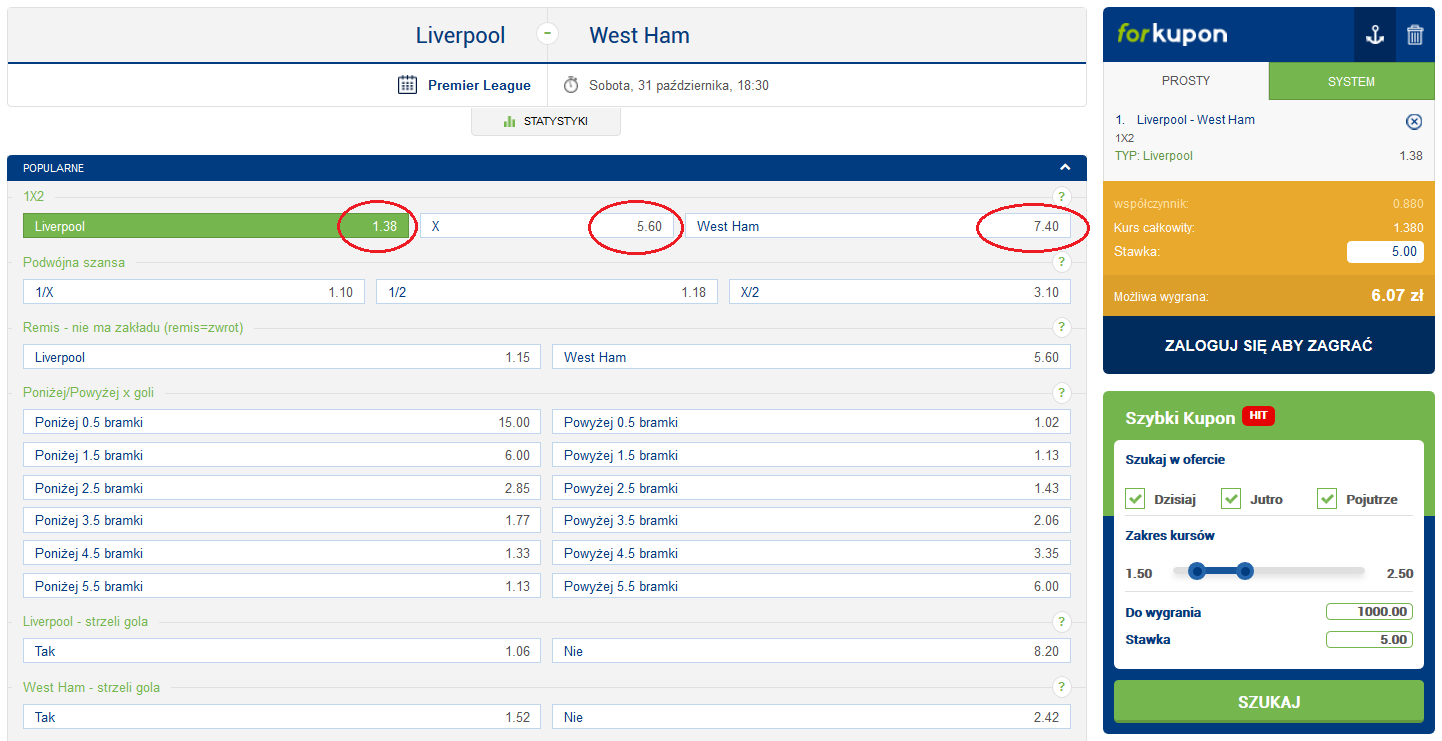Click the Premier League label
Screen dimensions: 1442x741
click(x=479, y=85)
